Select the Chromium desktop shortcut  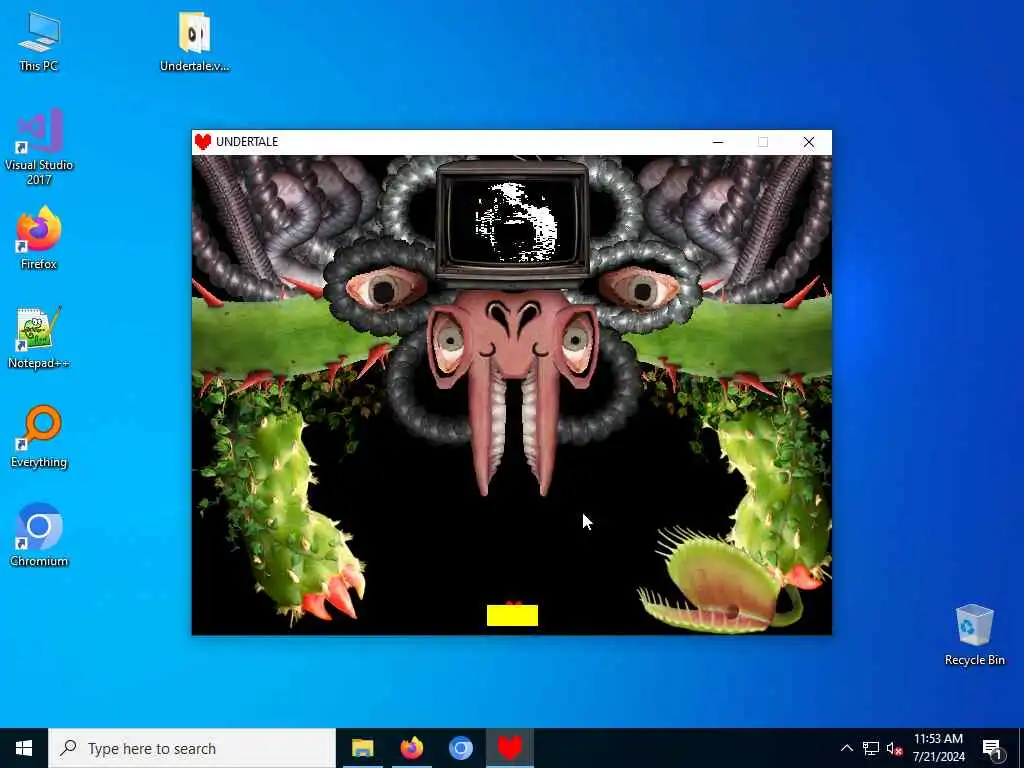tap(39, 536)
